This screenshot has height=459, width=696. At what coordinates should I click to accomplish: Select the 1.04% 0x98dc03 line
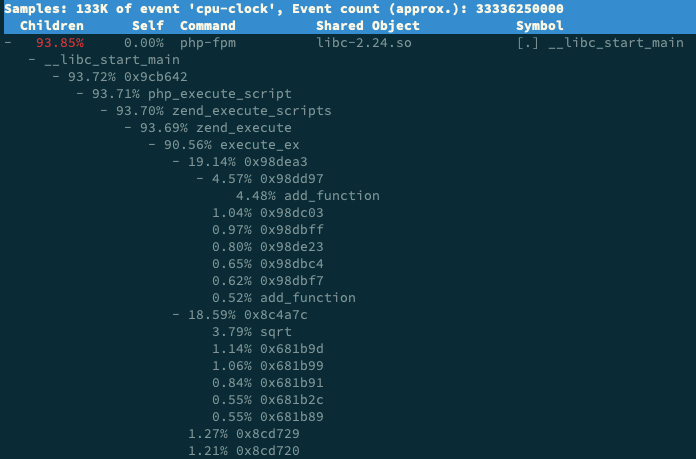267,213
